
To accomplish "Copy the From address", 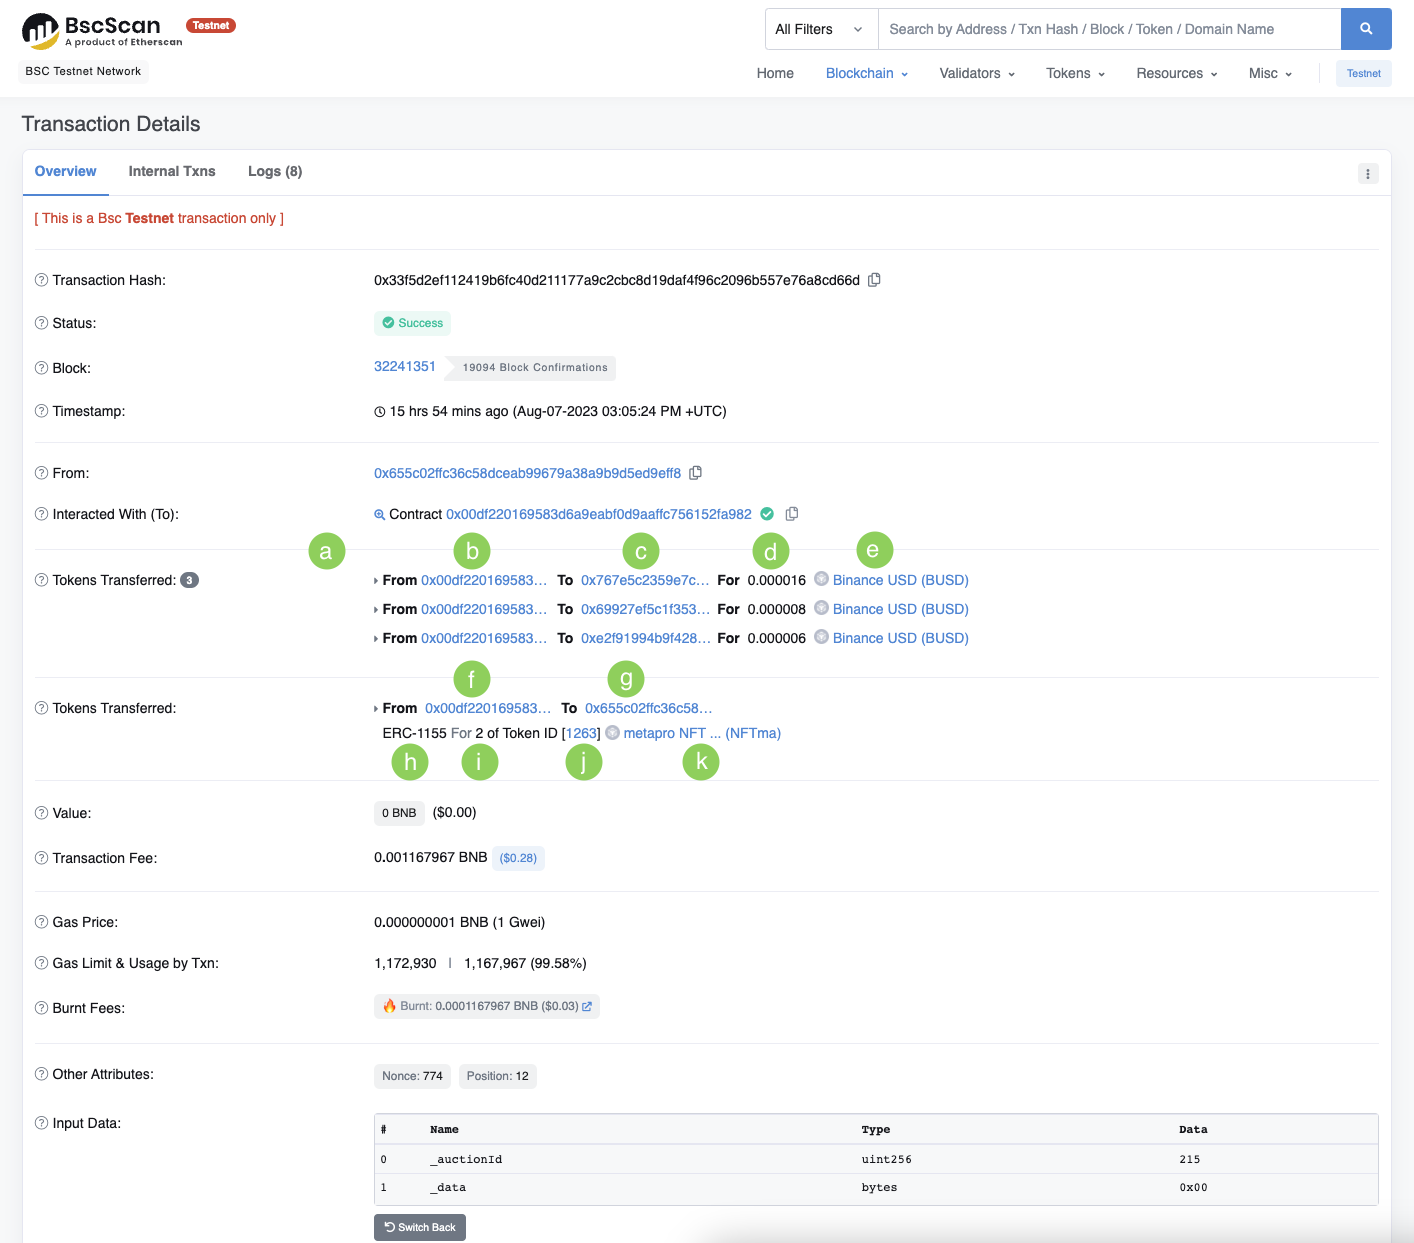I will click(695, 473).
